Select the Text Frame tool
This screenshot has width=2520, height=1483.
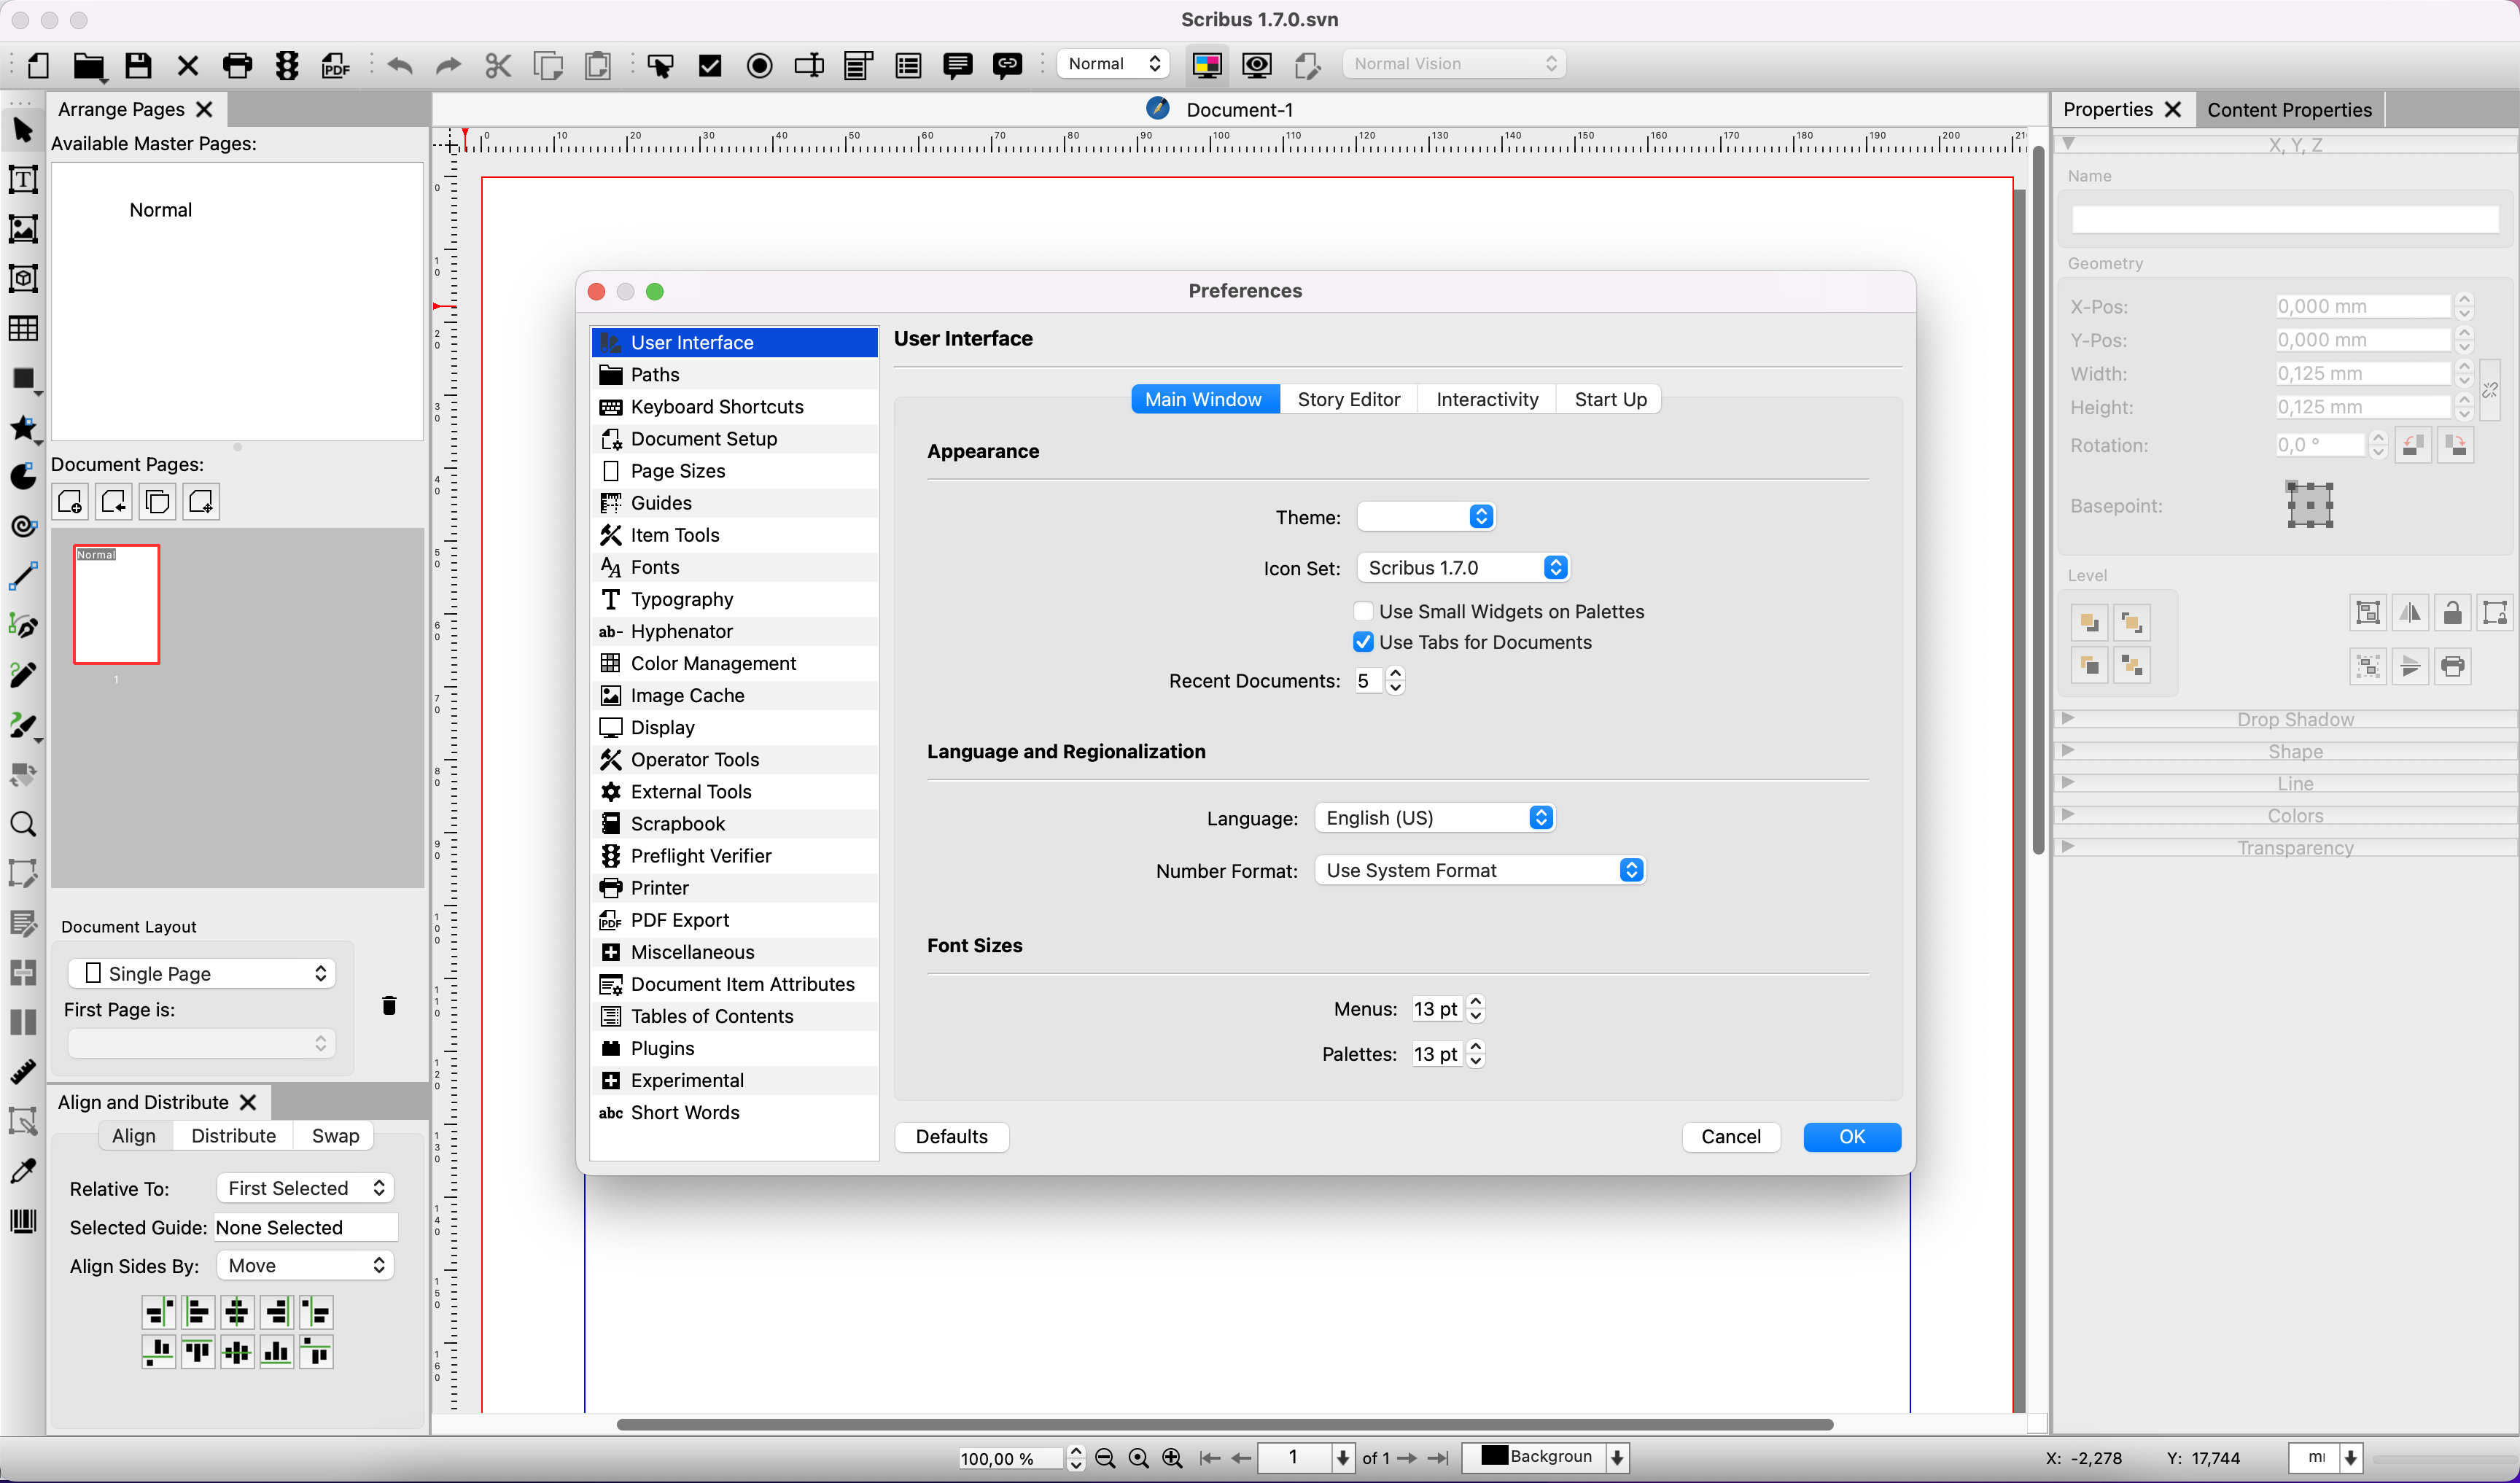pyautogui.click(x=23, y=180)
